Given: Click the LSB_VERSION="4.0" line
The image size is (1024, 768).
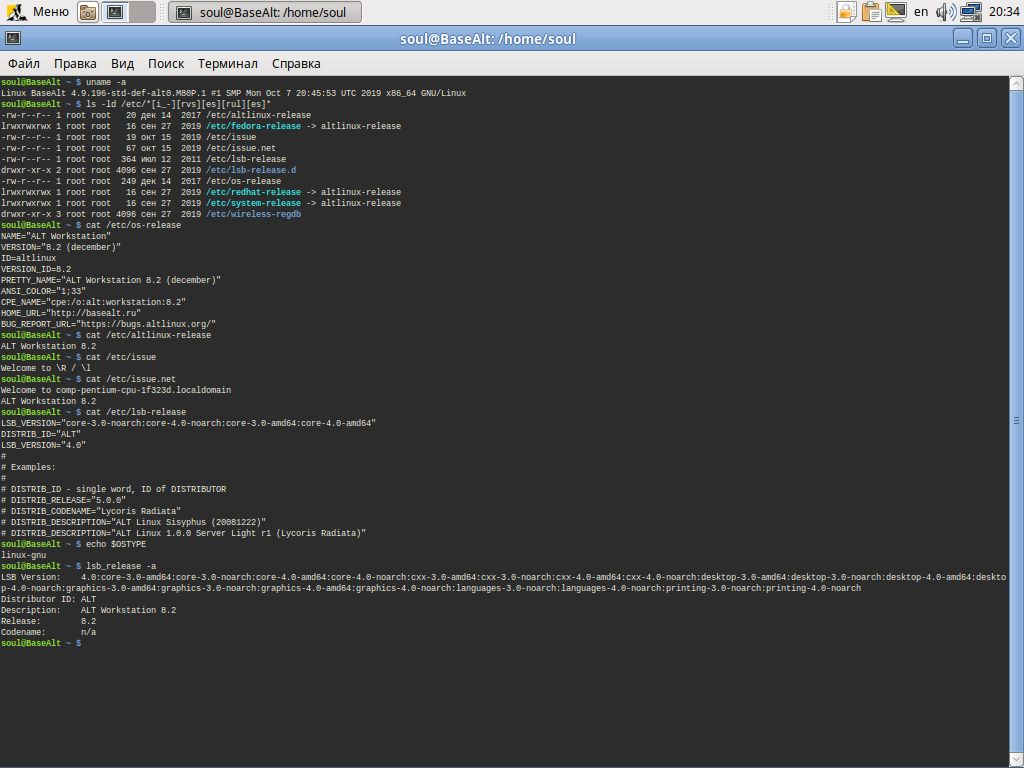Looking at the screenshot, I should (43, 445).
